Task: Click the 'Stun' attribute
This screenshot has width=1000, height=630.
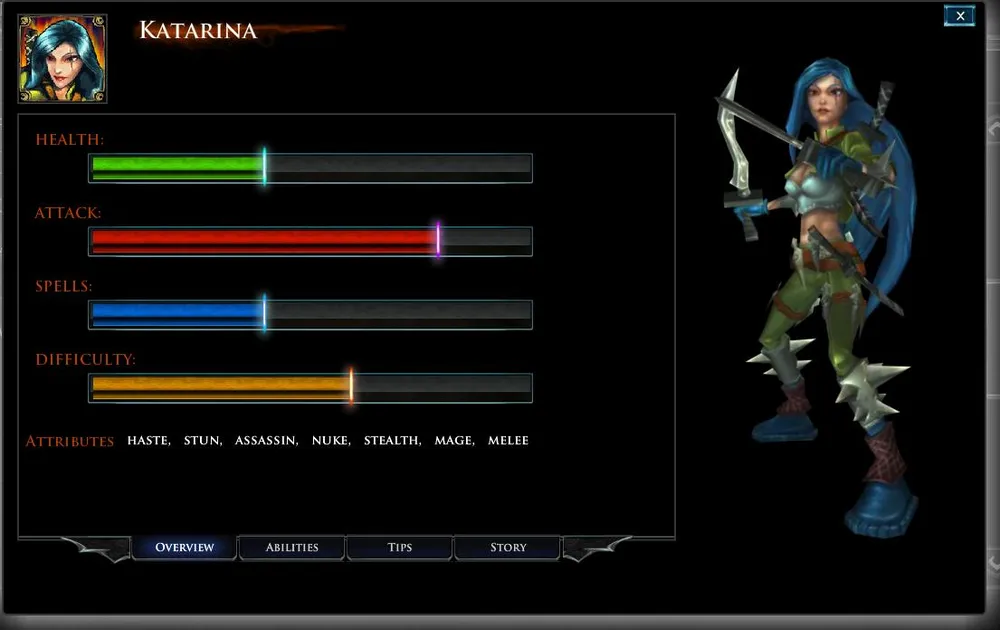Action: (x=203, y=441)
